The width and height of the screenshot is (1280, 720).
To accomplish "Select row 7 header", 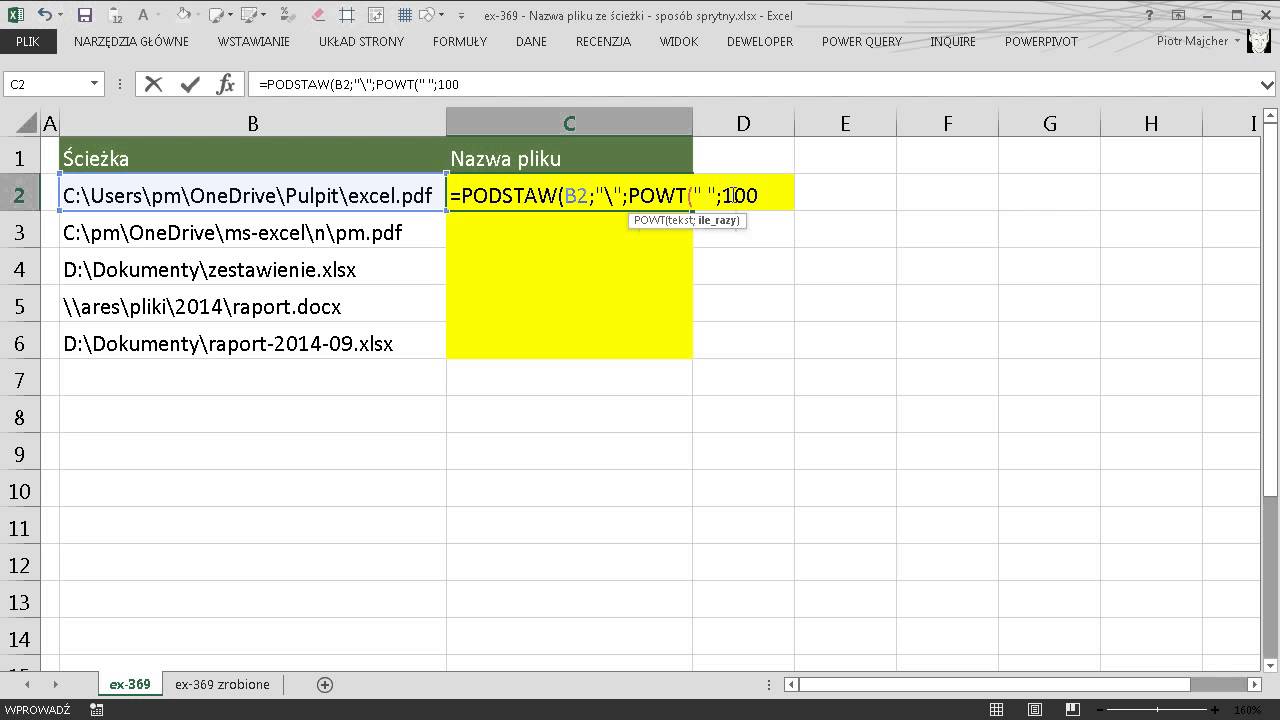I will (19, 381).
